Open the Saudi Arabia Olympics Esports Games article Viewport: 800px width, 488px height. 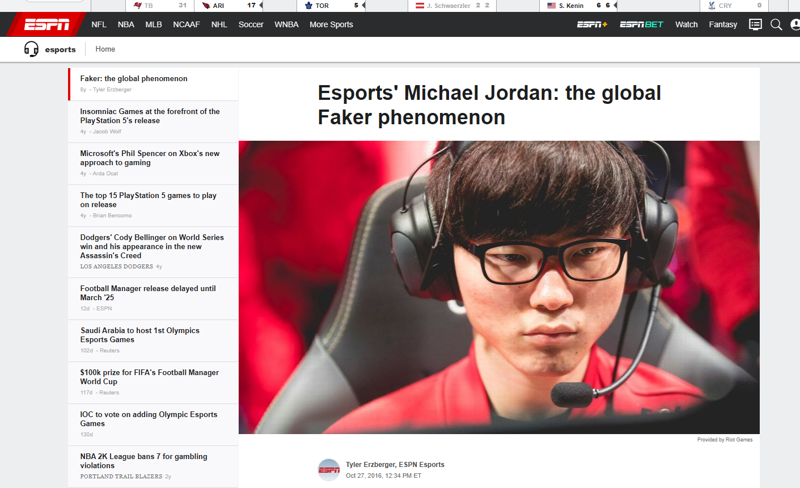click(140, 335)
